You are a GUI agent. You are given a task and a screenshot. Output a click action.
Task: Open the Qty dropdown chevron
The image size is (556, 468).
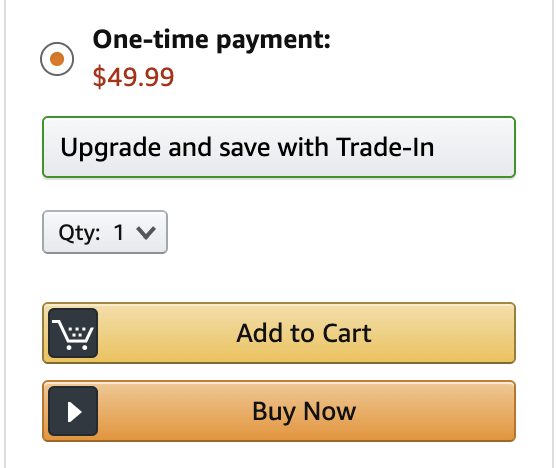(146, 233)
